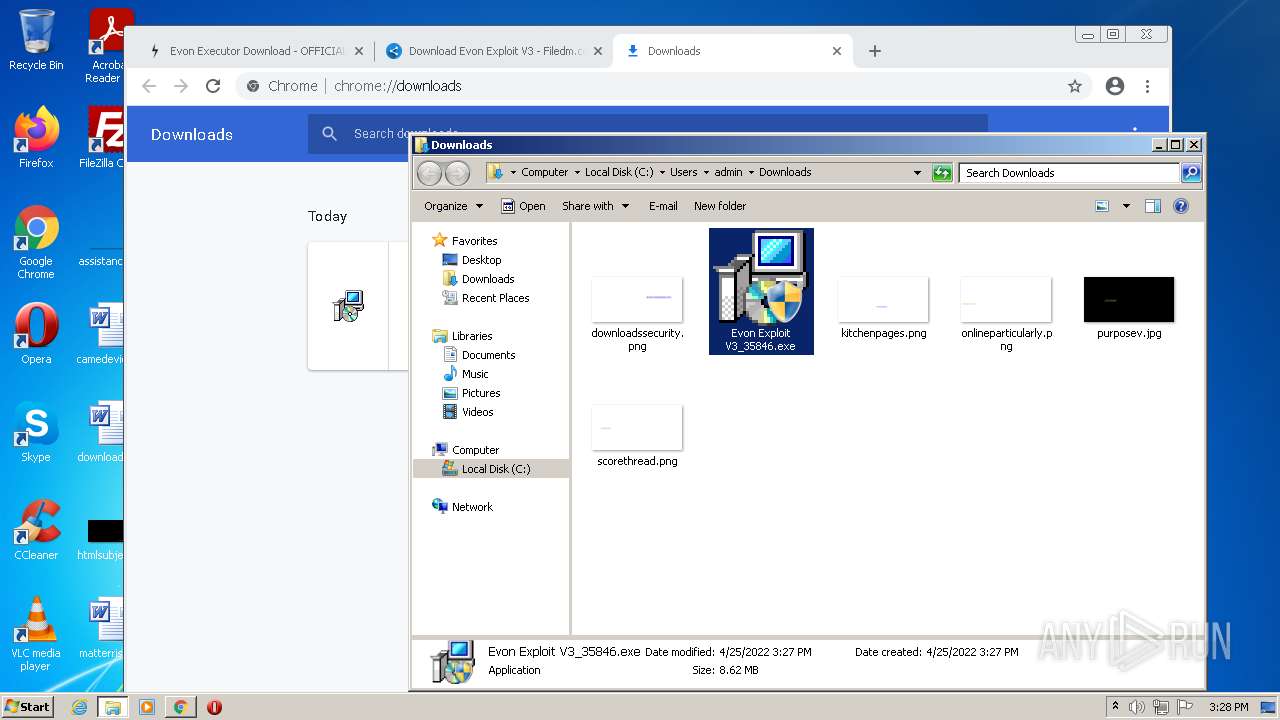Click Chrome address bar URL
Viewport: 1280px width, 720px height.
pyautogui.click(x=398, y=86)
